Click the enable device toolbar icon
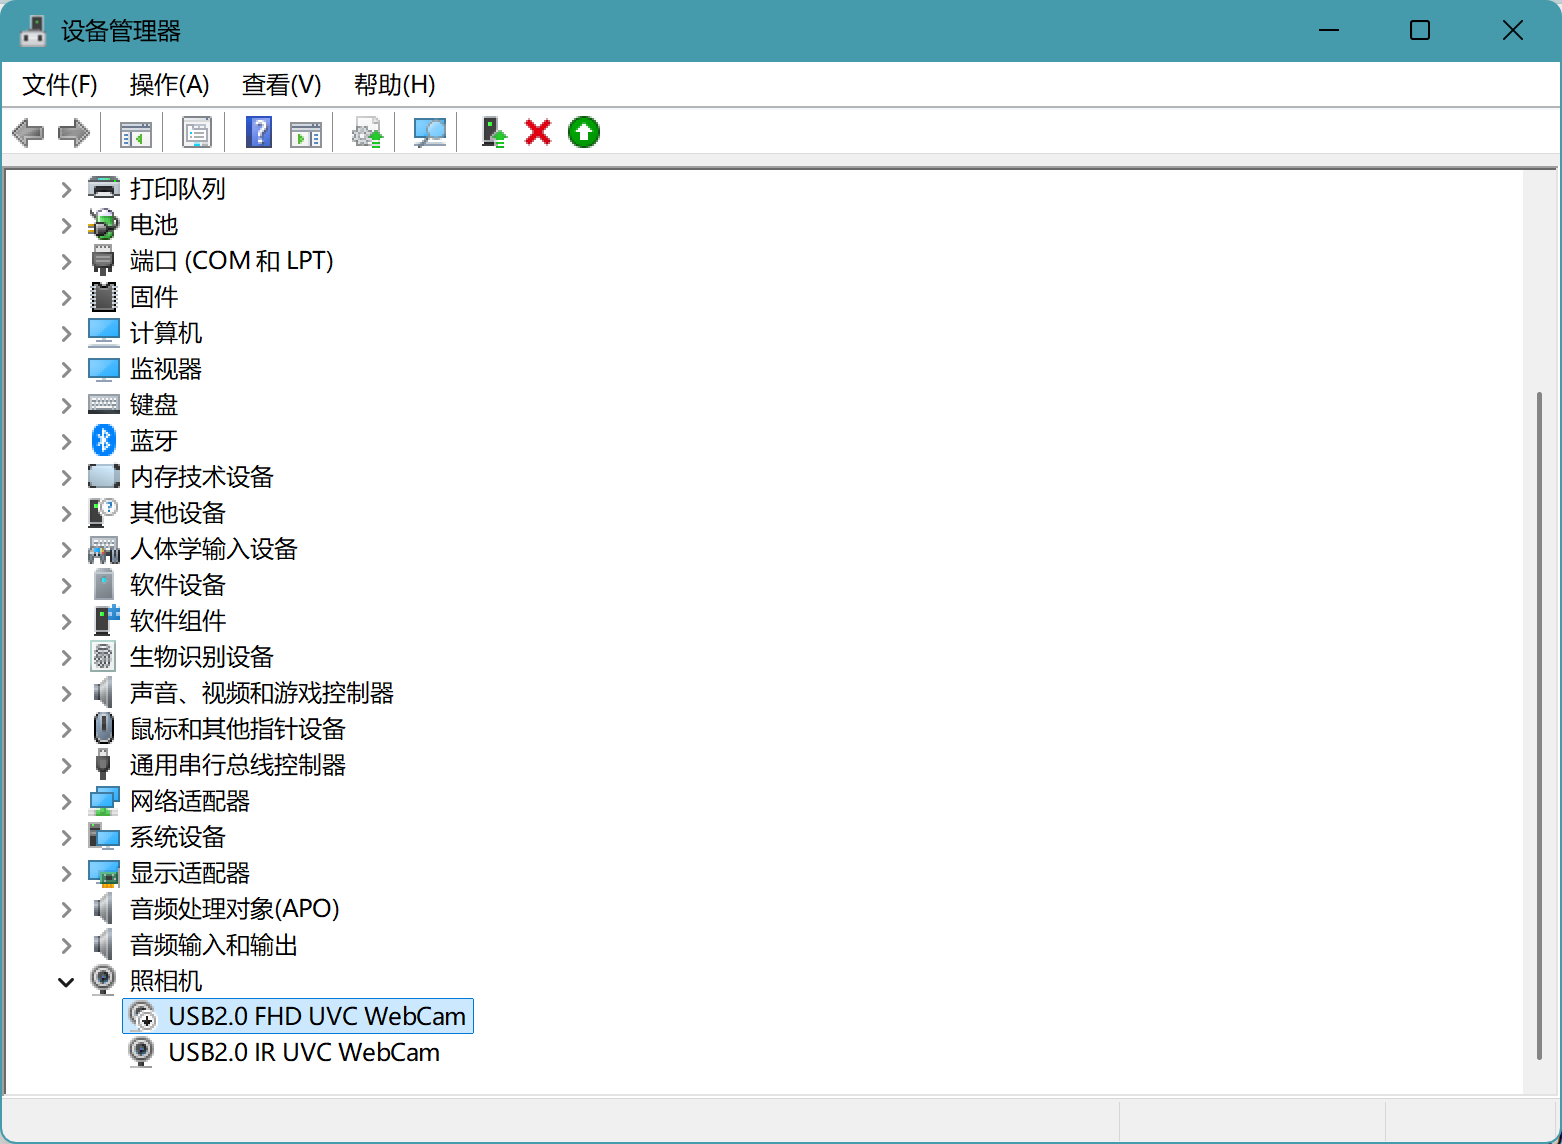The width and height of the screenshot is (1562, 1144). click(x=494, y=132)
